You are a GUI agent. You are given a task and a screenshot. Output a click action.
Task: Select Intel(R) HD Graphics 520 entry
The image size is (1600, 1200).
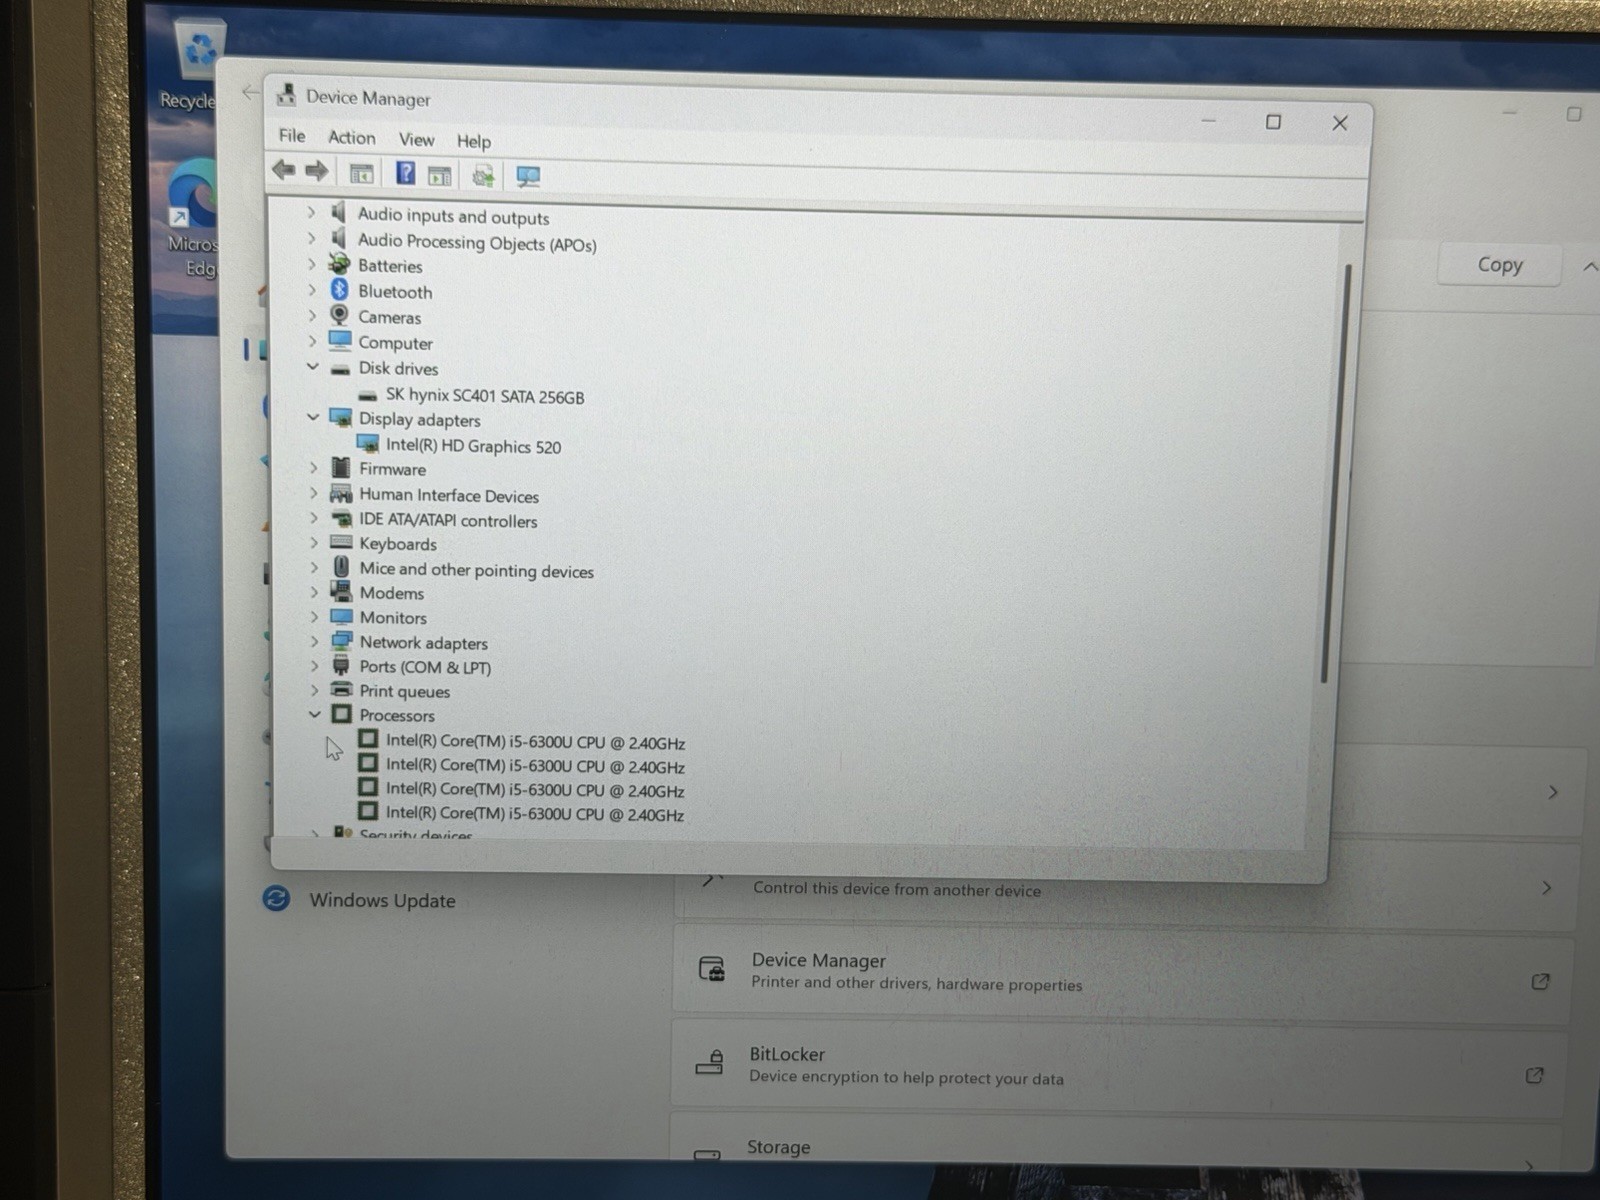click(x=473, y=446)
